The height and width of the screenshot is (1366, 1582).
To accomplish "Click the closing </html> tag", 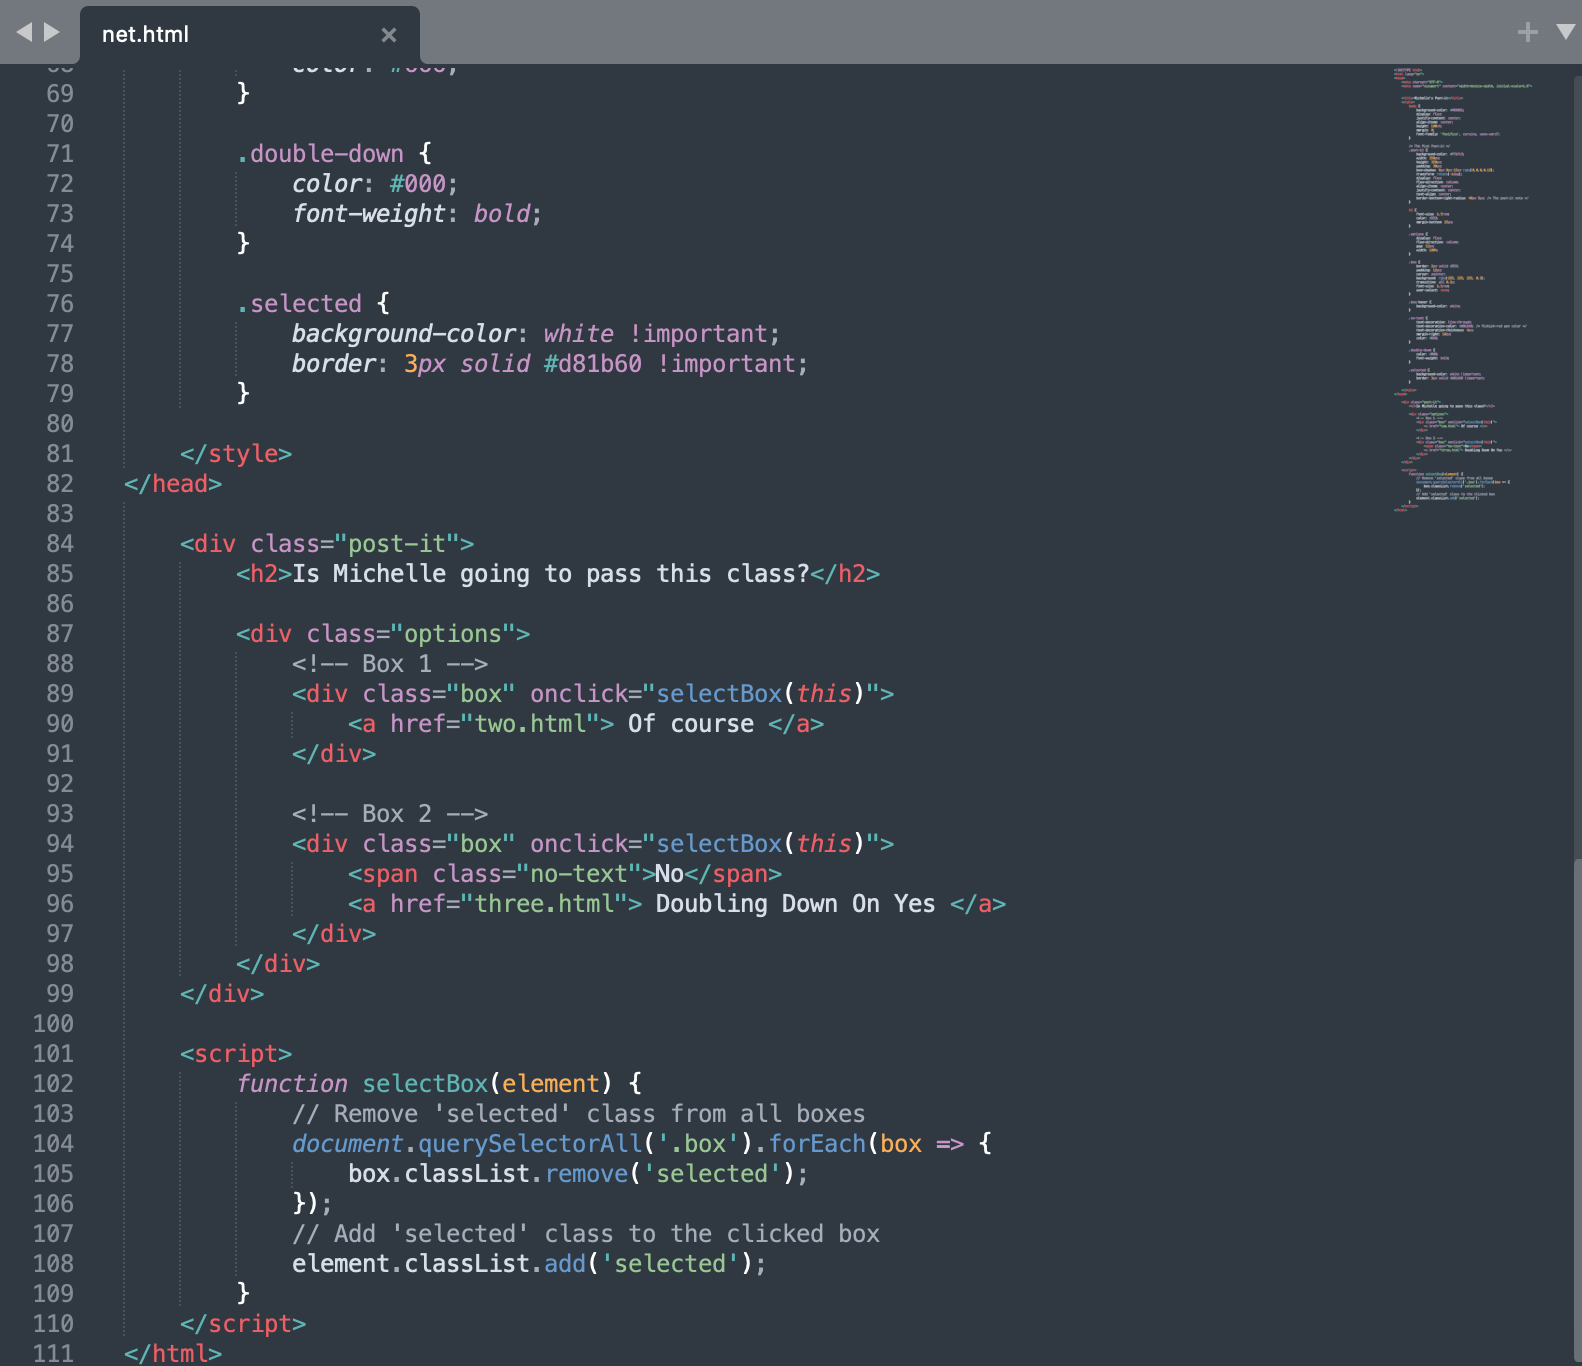I will point(173,1354).
